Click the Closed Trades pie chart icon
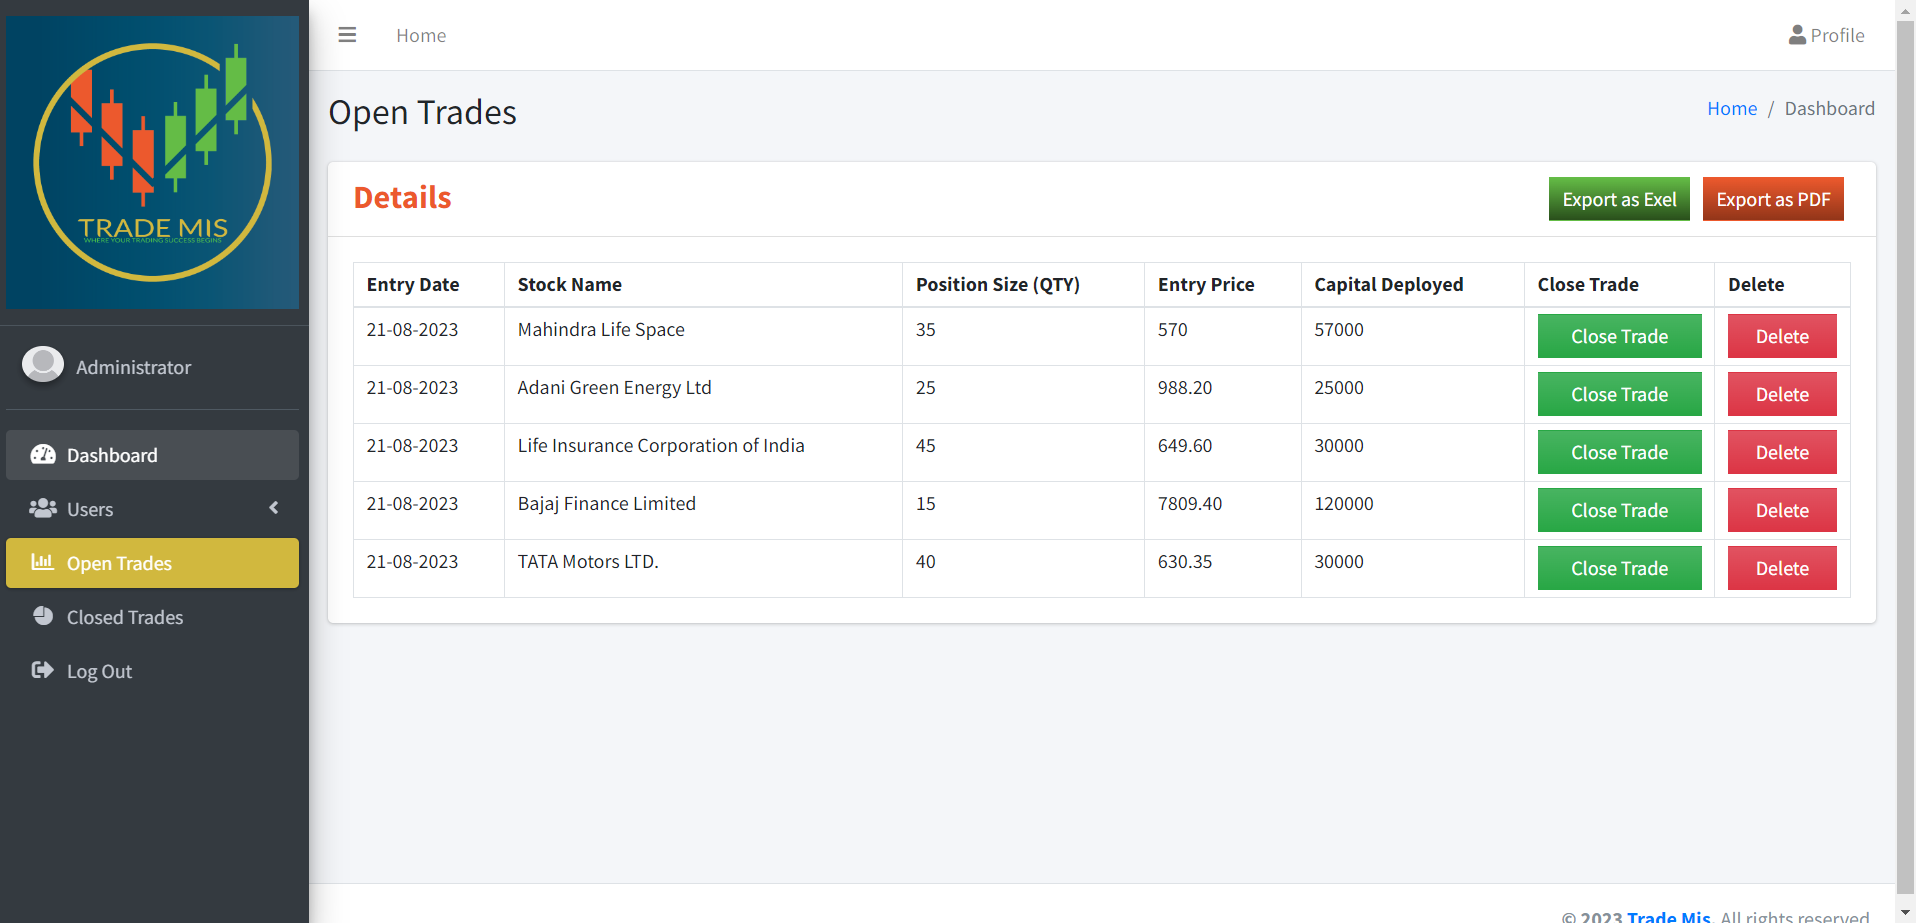 click(43, 616)
